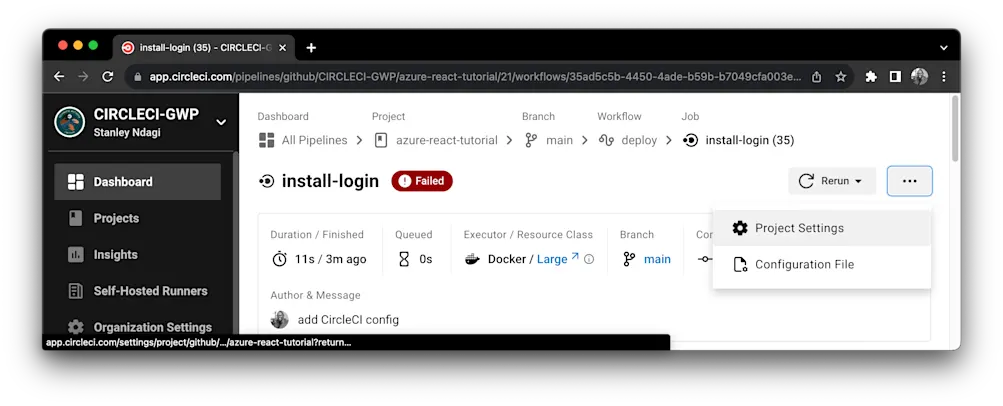Click the info icon next to Large
The height and width of the screenshot is (406, 1003).
pyautogui.click(x=589, y=260)
